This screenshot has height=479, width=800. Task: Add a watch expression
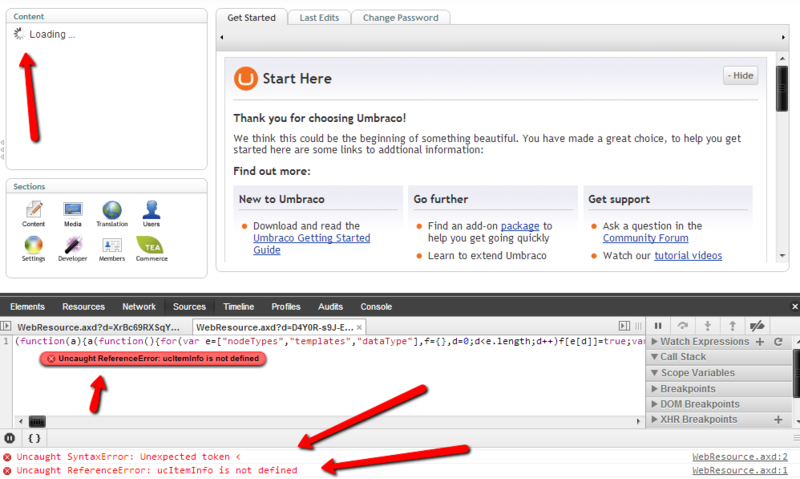(x=760, y=342)
